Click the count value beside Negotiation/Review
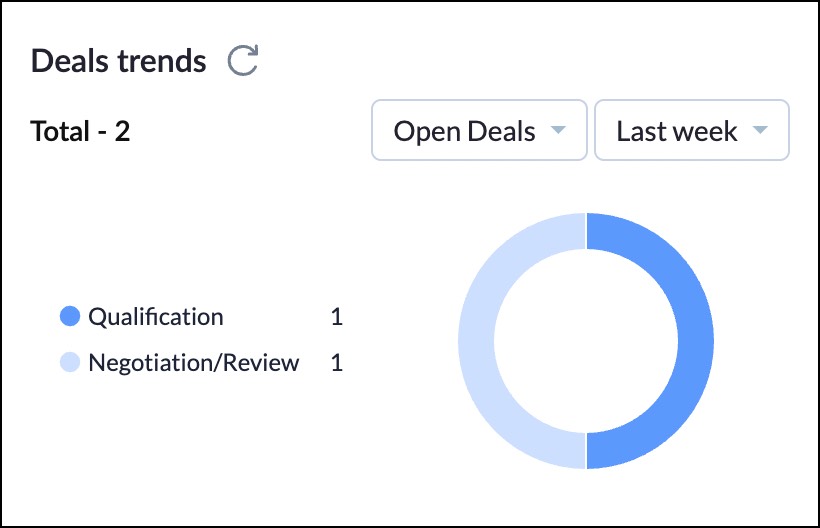The width and height of the screenshot is (820, 528). click(337, 362)
